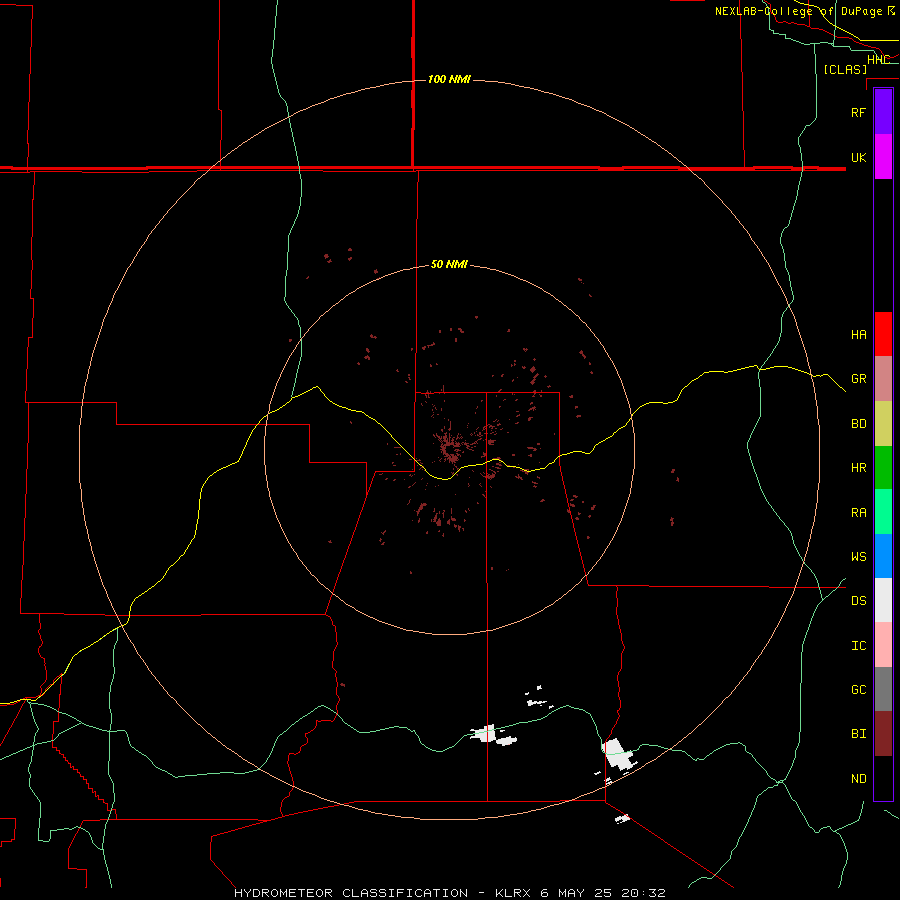
Task: Click the NEXLAB-College of DuPage text
Action: coord(798,11)
